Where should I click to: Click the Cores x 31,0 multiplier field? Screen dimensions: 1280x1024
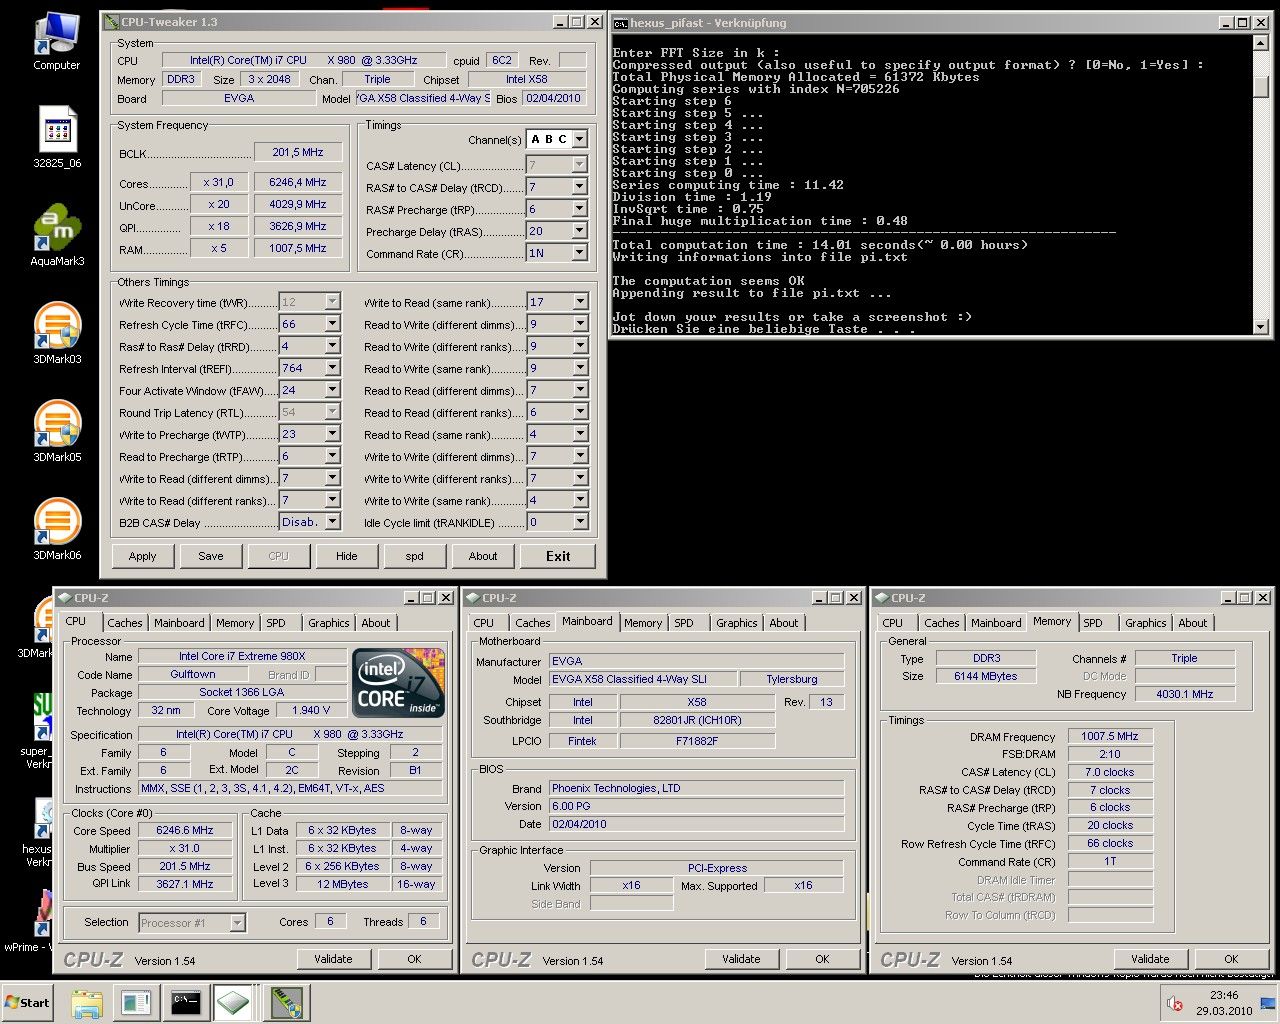click(218, 183)
